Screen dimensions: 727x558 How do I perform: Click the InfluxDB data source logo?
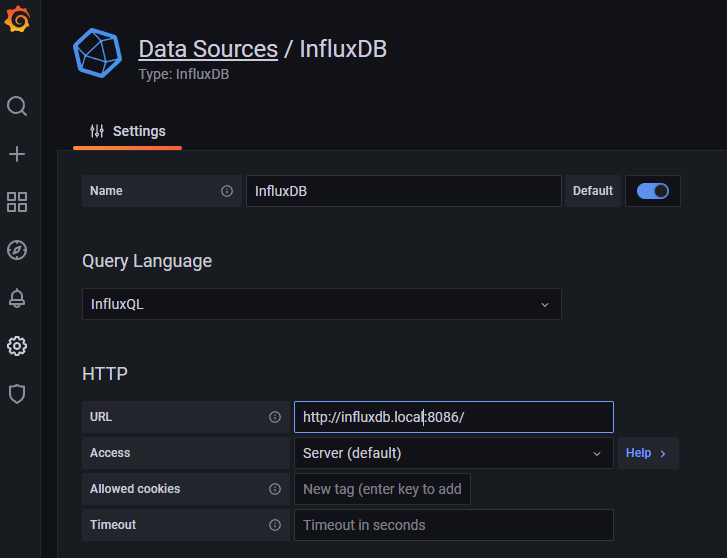tap(97, 53)
